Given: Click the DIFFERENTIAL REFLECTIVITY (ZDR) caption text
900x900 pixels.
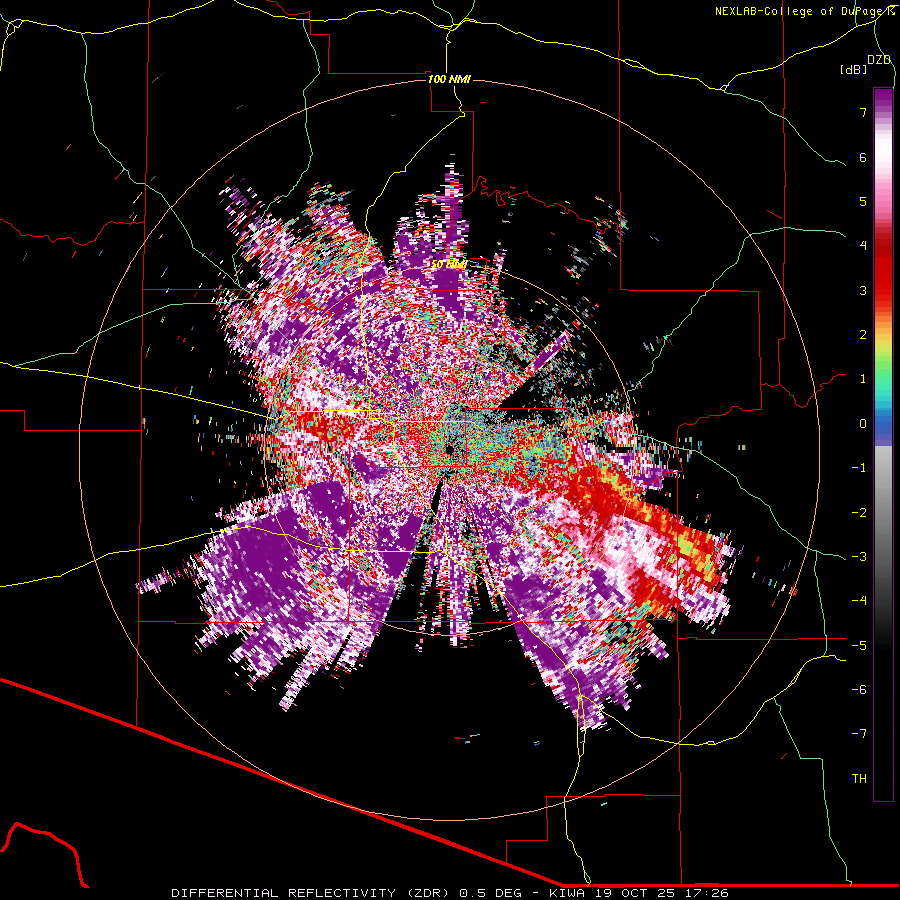Looking at the screenshot, I should click(x=312, y=893).
